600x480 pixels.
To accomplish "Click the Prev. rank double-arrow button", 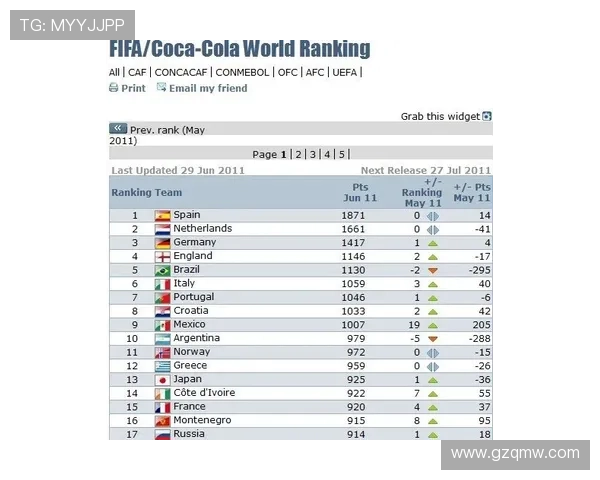I will click(x=118, y=129).
